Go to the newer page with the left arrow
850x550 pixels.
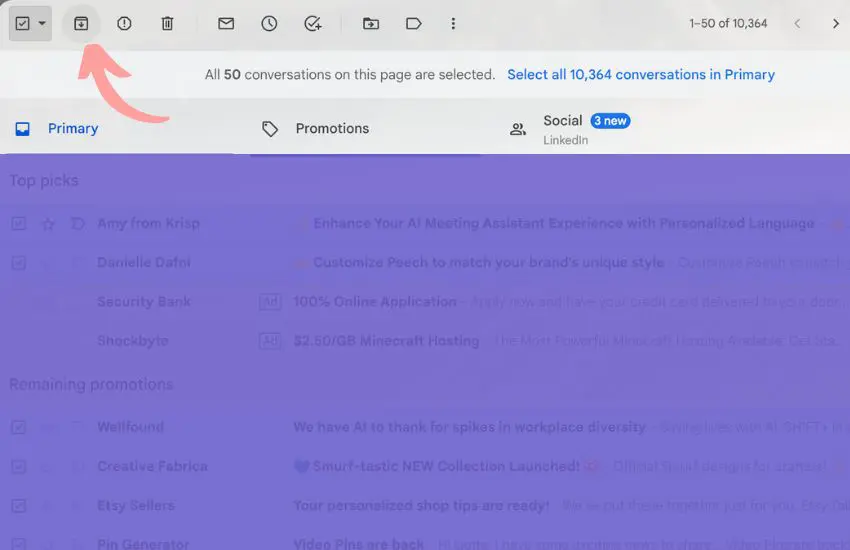(797, 23)
